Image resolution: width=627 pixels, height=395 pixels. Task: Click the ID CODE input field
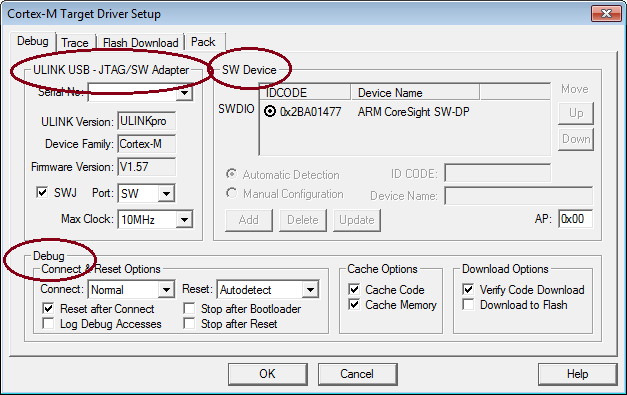tap(497, 174)
